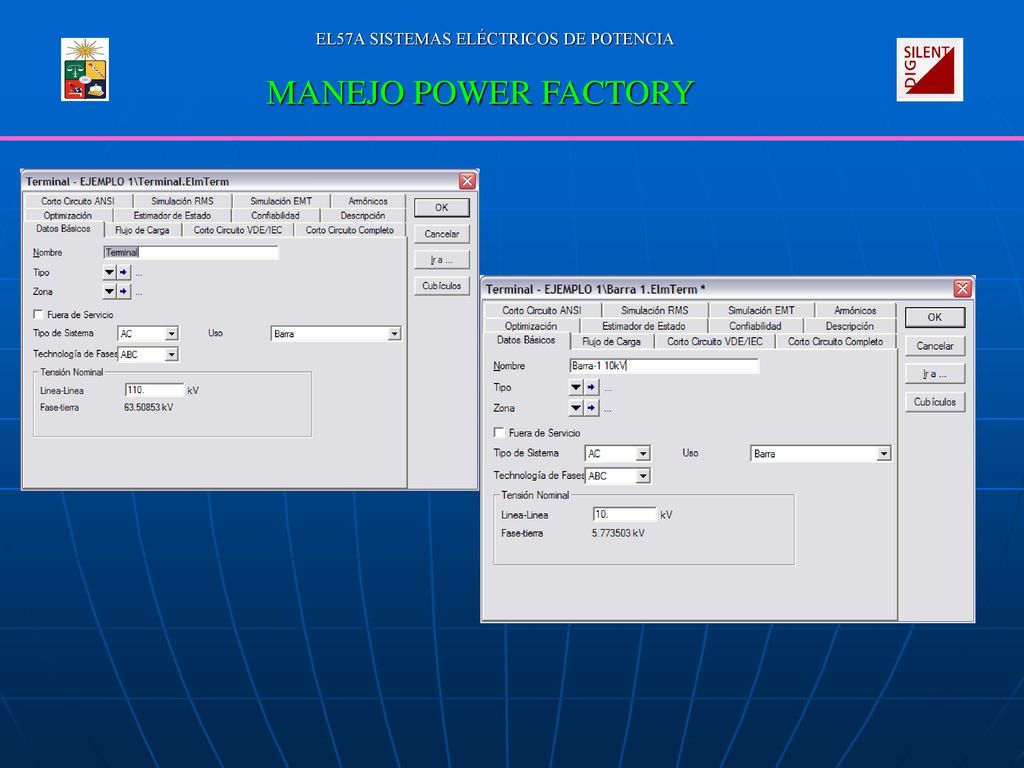Expand Technología de Fases dropdown in Terminal.ElmTerm dialog
1024x768 pixels.
tap(171, 355)
